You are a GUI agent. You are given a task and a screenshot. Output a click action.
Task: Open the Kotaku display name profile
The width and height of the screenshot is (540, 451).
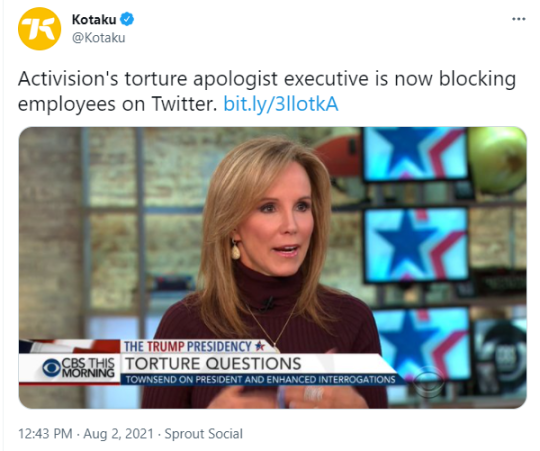[x=94, y=20]
